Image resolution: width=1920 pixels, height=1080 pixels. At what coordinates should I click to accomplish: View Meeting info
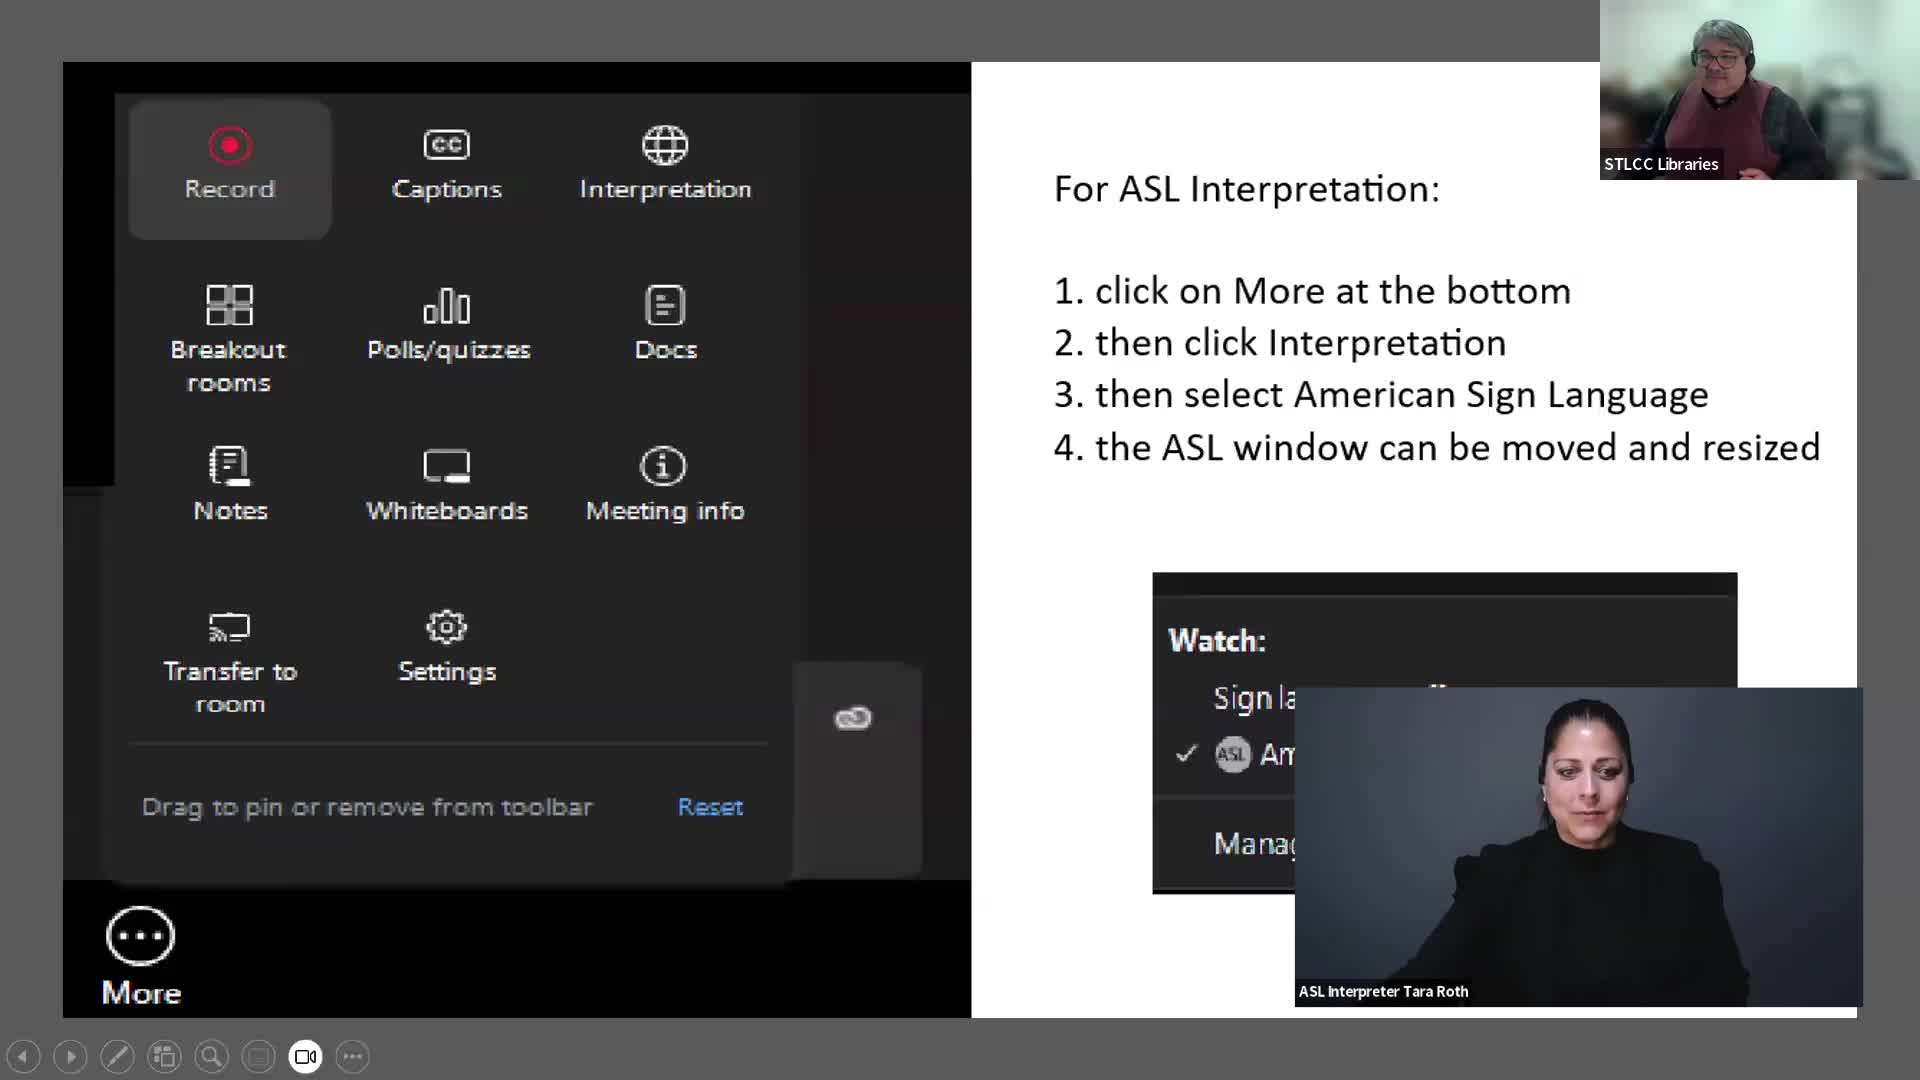[x=665, y=485]
